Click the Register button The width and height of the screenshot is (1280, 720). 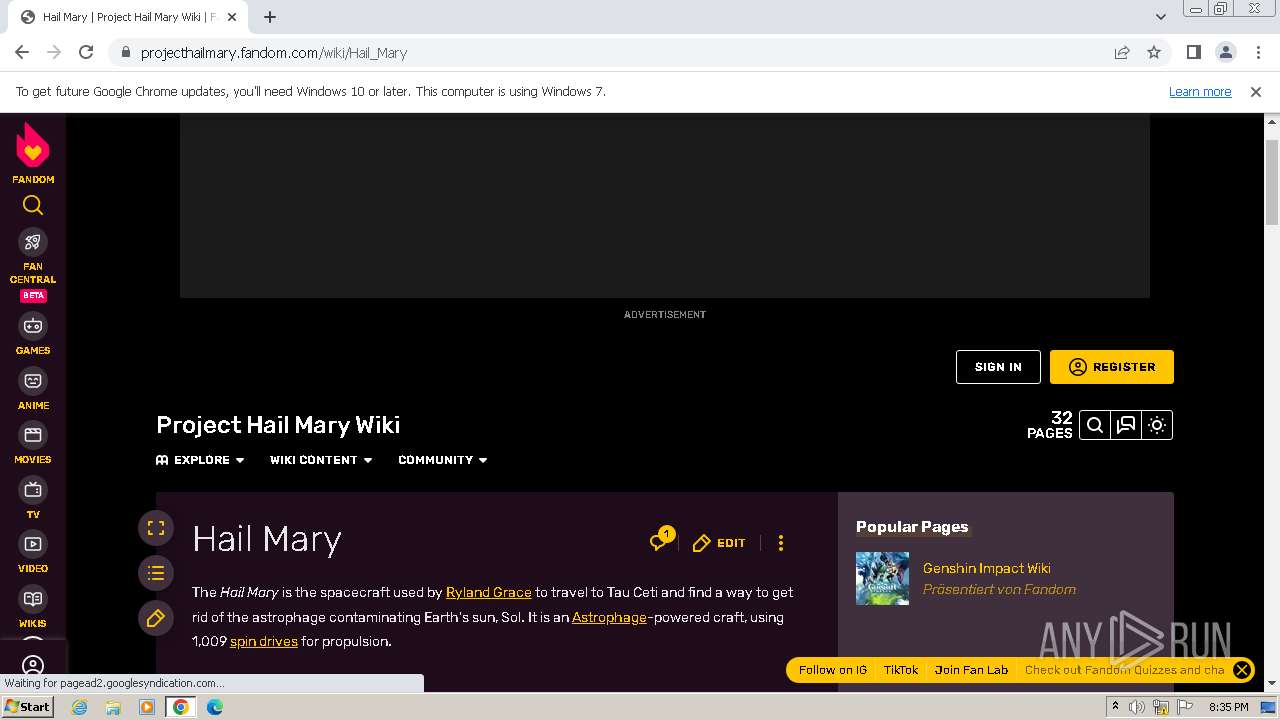(1112, 367)
